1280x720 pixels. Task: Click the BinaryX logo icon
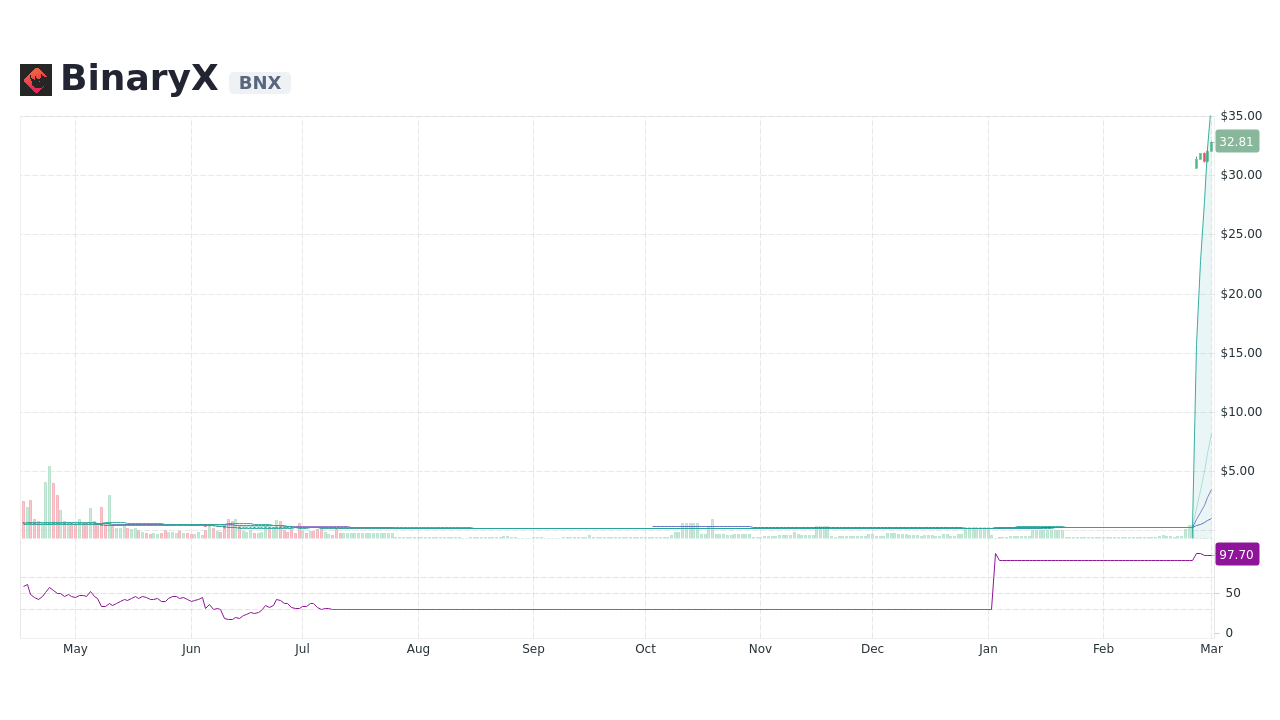click(35, 79)
